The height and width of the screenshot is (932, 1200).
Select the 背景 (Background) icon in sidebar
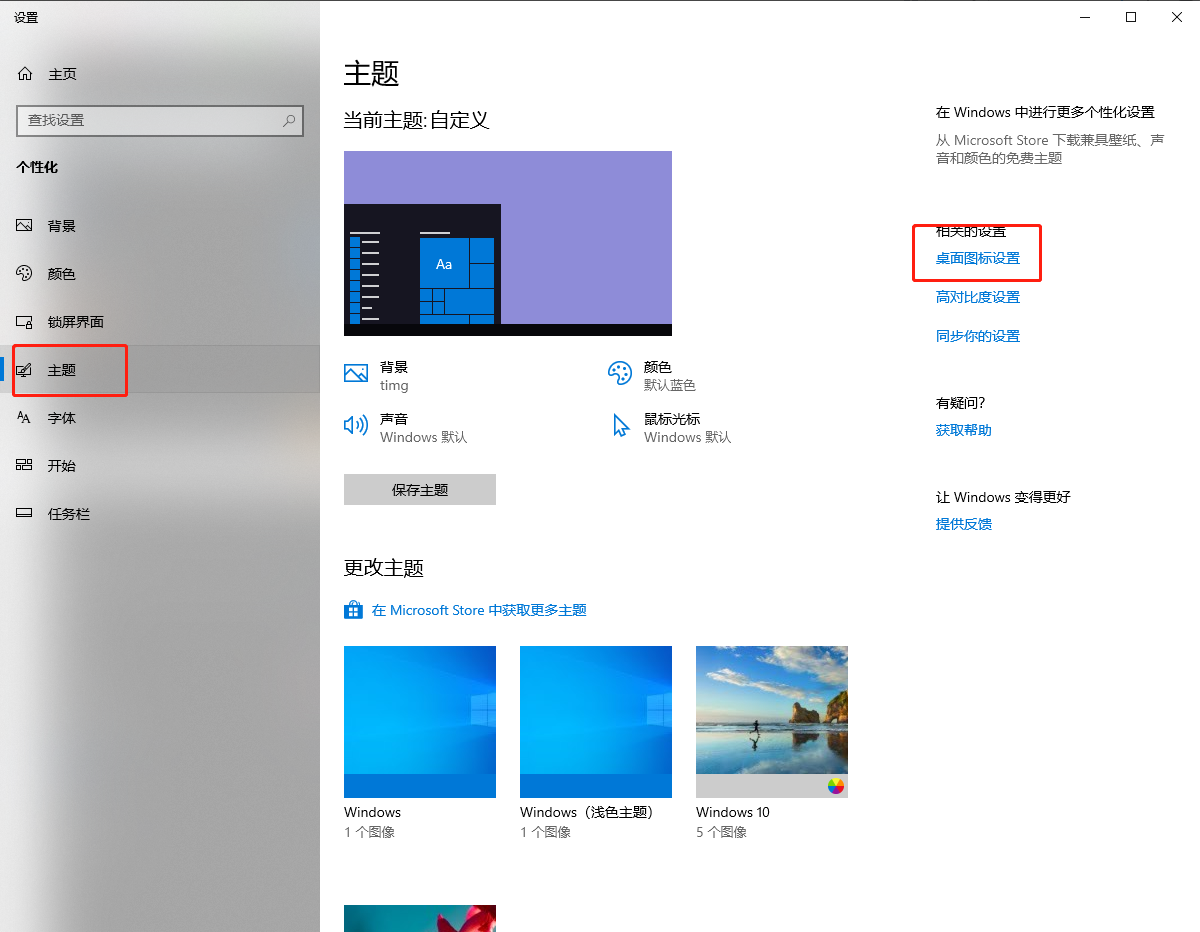[24, 225]
